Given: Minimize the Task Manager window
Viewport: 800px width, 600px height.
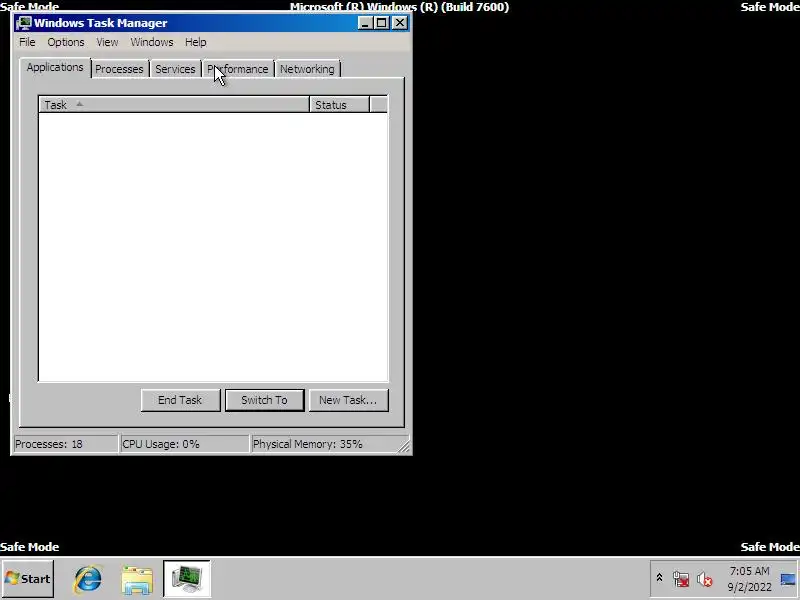Looking at the screenshot, I should 364,23.
